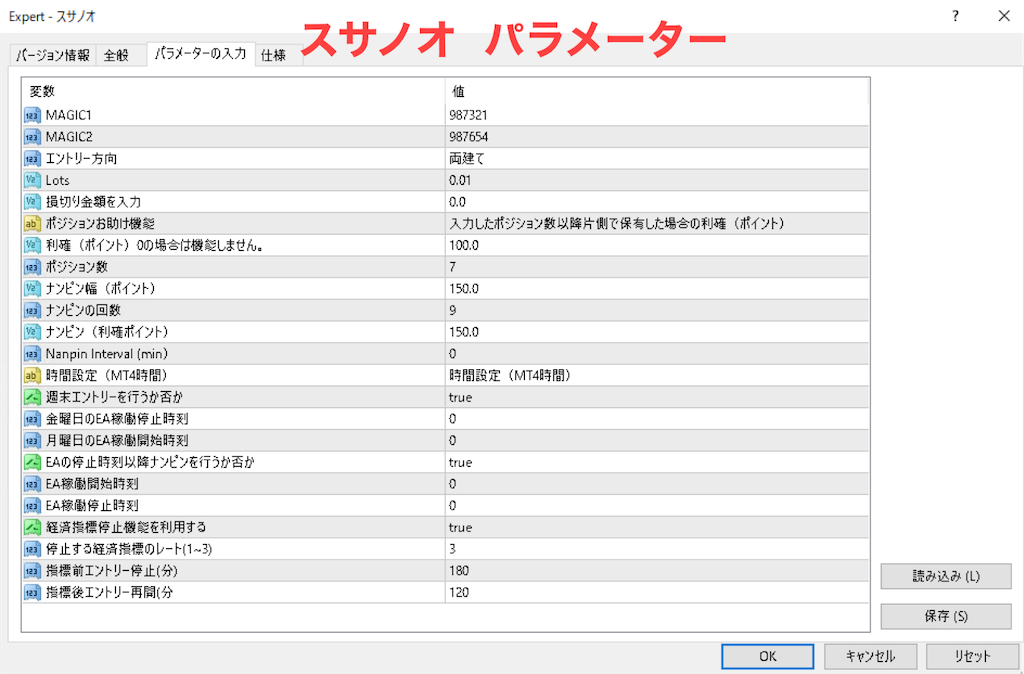1024x674 pixels.
Task: Click the icon beside 利確（ポイント）0の場合は機能しません。
Action: pos(32,245)
